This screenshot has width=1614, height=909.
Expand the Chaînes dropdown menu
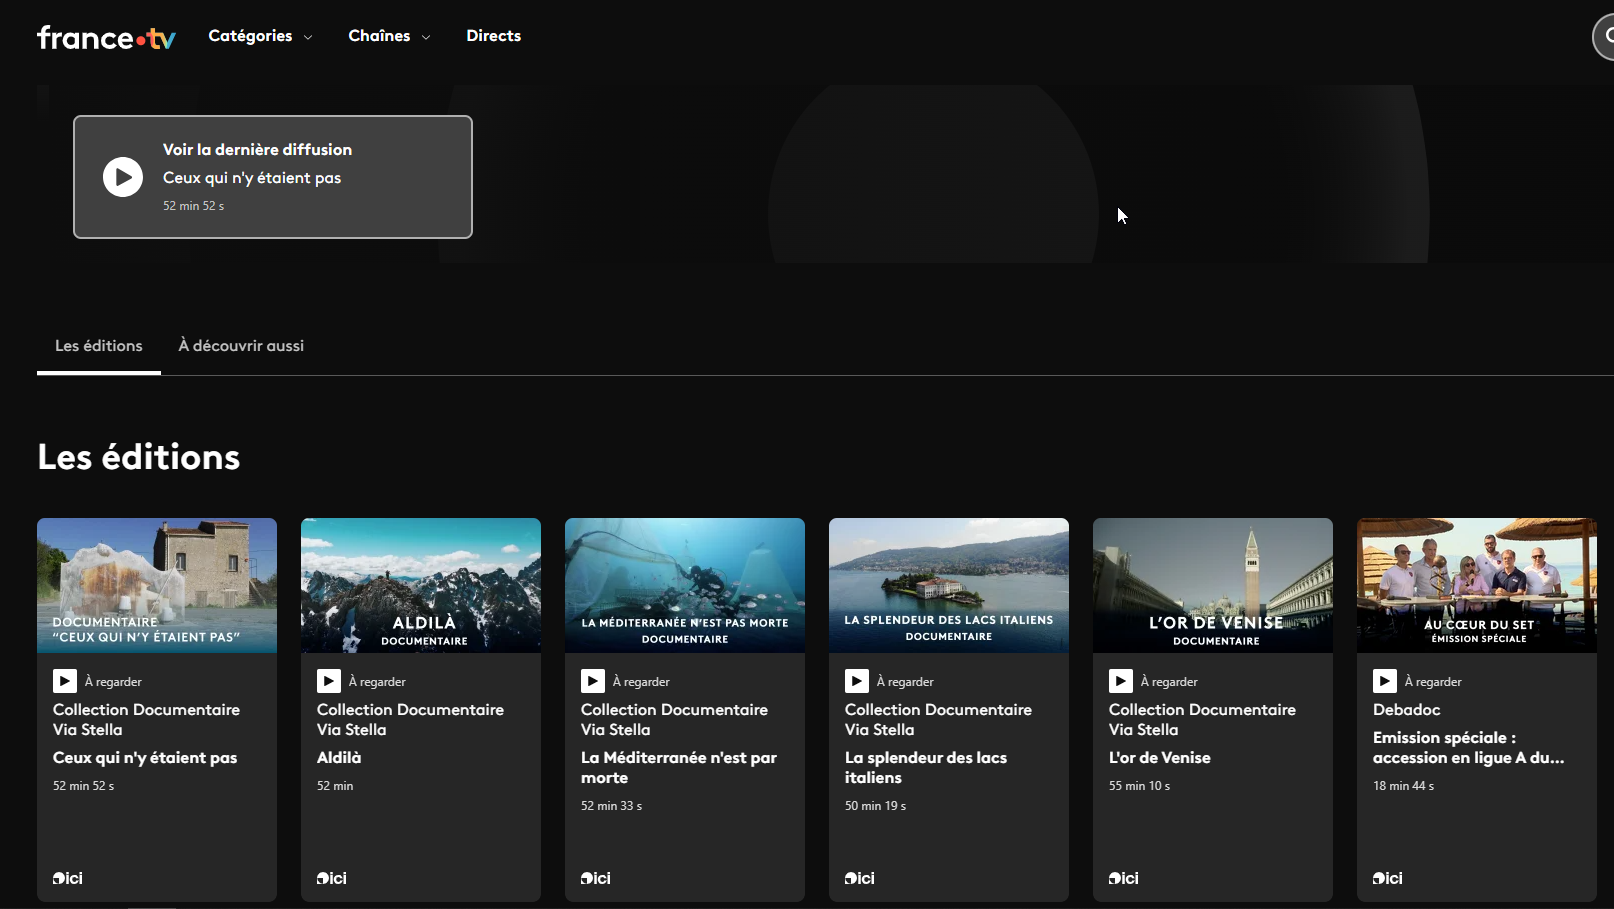389,36
